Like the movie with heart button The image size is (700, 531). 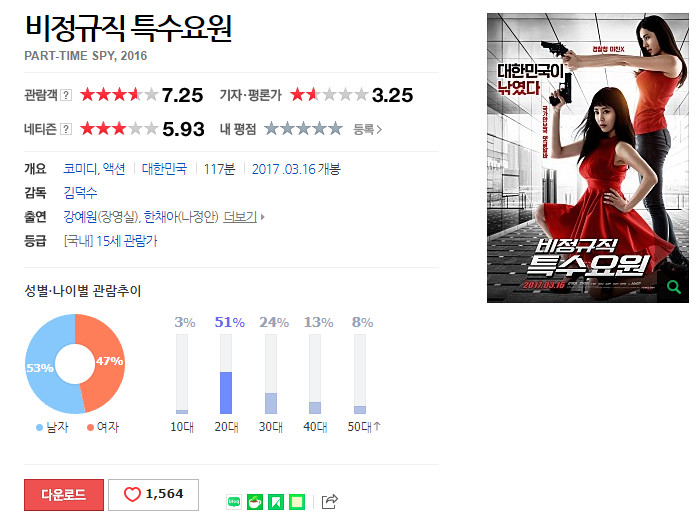pyautogui.click(x=154, y=494)
